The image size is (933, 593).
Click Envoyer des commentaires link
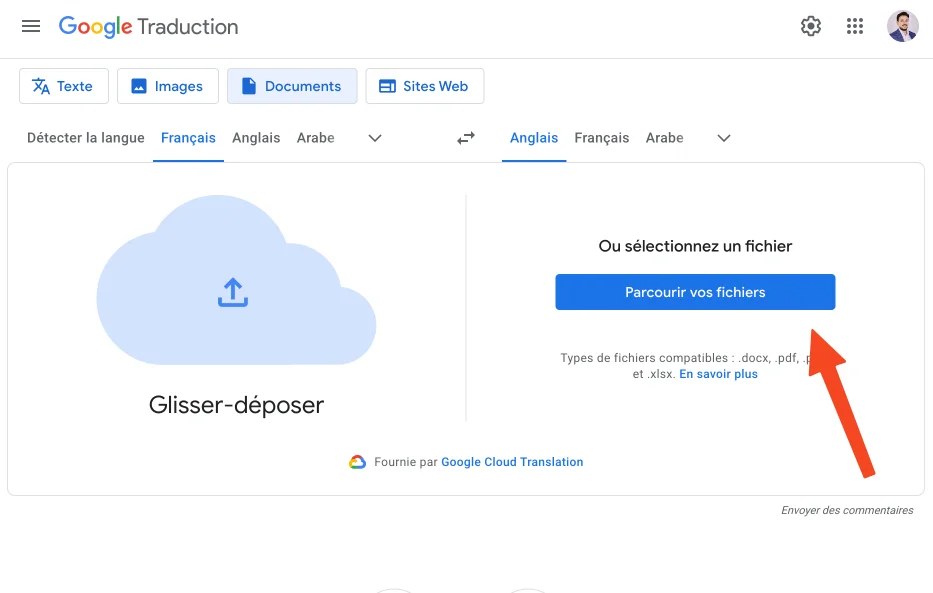(847, 510)
